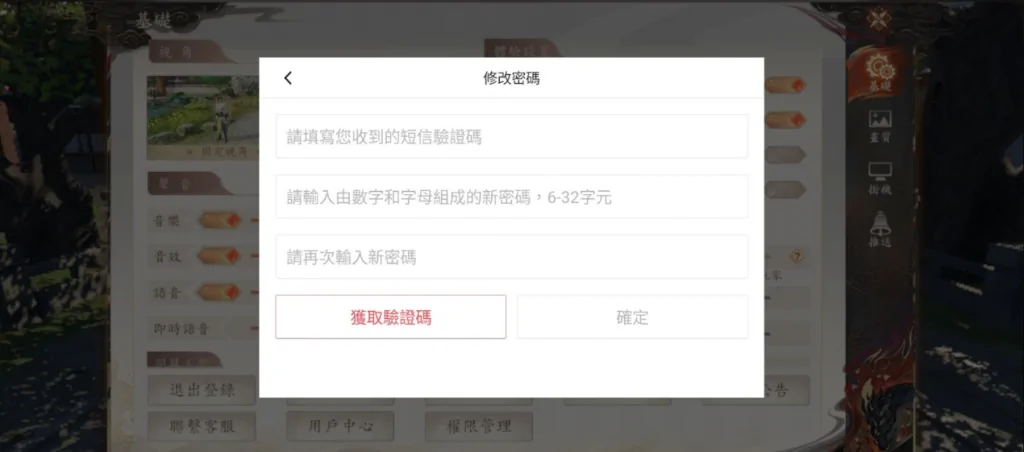The image size is (1024, 452).
Task: Close settings with the top-right cross icon
Action: 879,18
